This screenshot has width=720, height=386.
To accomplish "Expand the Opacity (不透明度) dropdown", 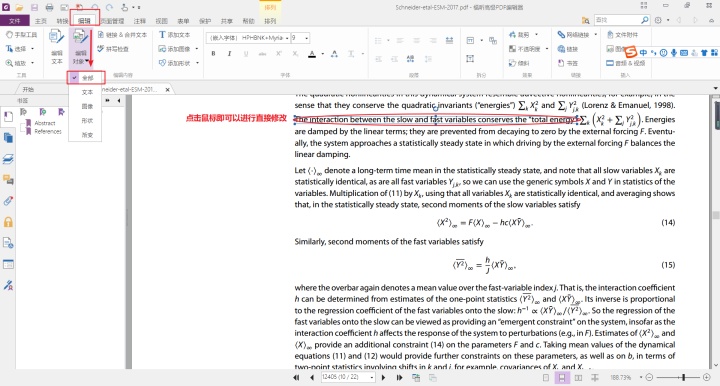I will pyautogui.click(x=547, y=49).
